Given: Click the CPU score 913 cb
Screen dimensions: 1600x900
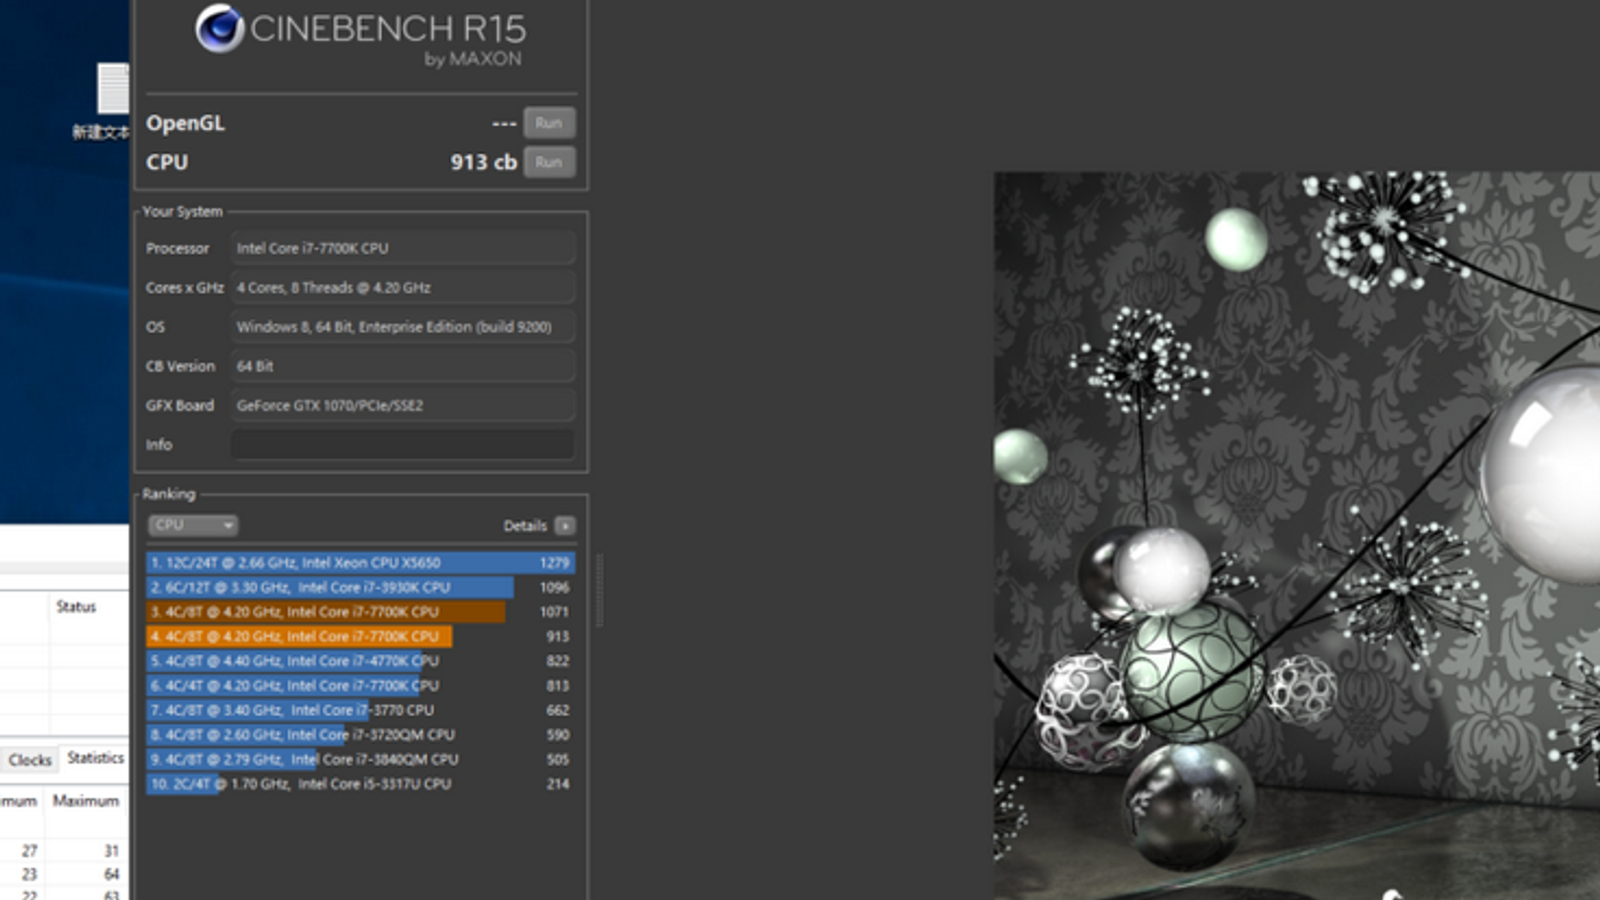Looking at the screenshot, I should click(x=483, y=162).
